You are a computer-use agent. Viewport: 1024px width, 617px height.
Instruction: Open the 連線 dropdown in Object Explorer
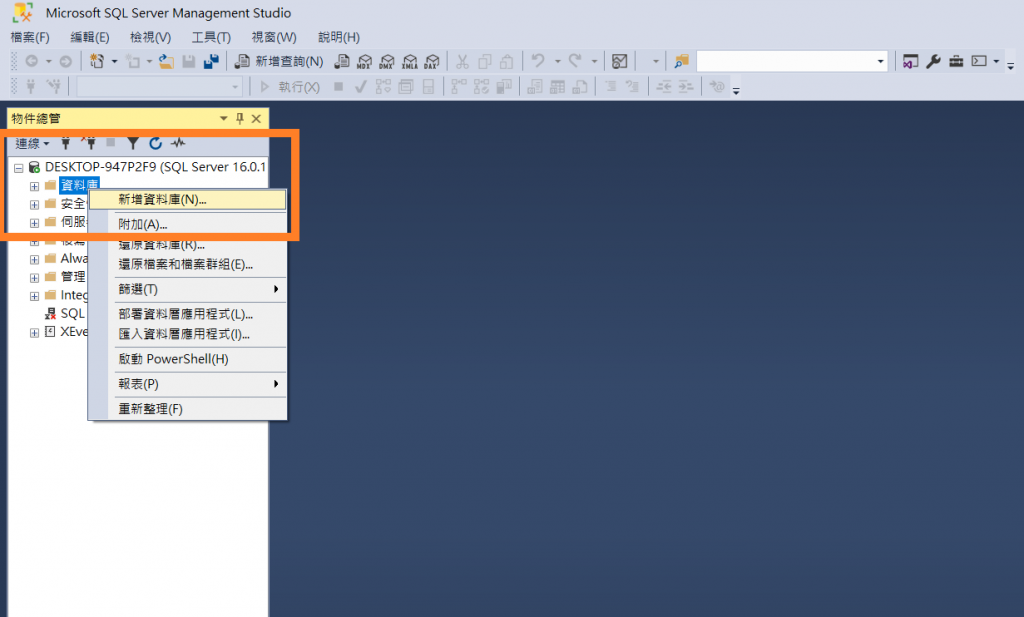coord(33,143)
